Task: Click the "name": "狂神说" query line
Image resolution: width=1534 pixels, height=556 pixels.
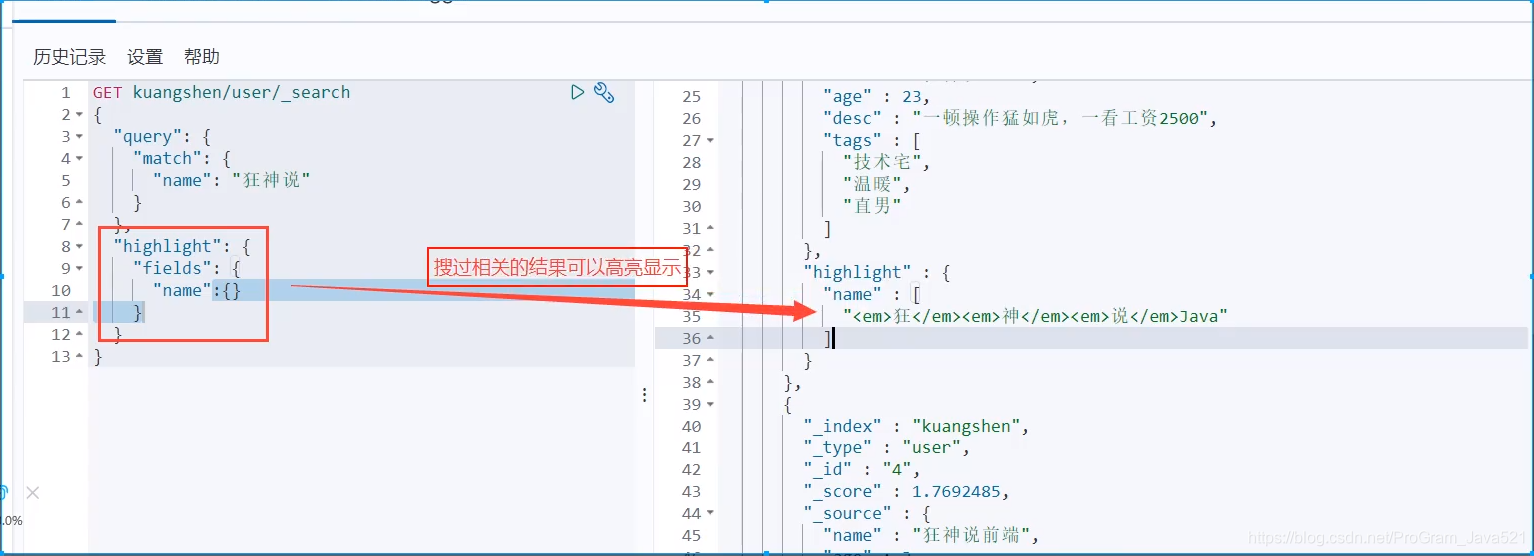Action: coord(232,180)
